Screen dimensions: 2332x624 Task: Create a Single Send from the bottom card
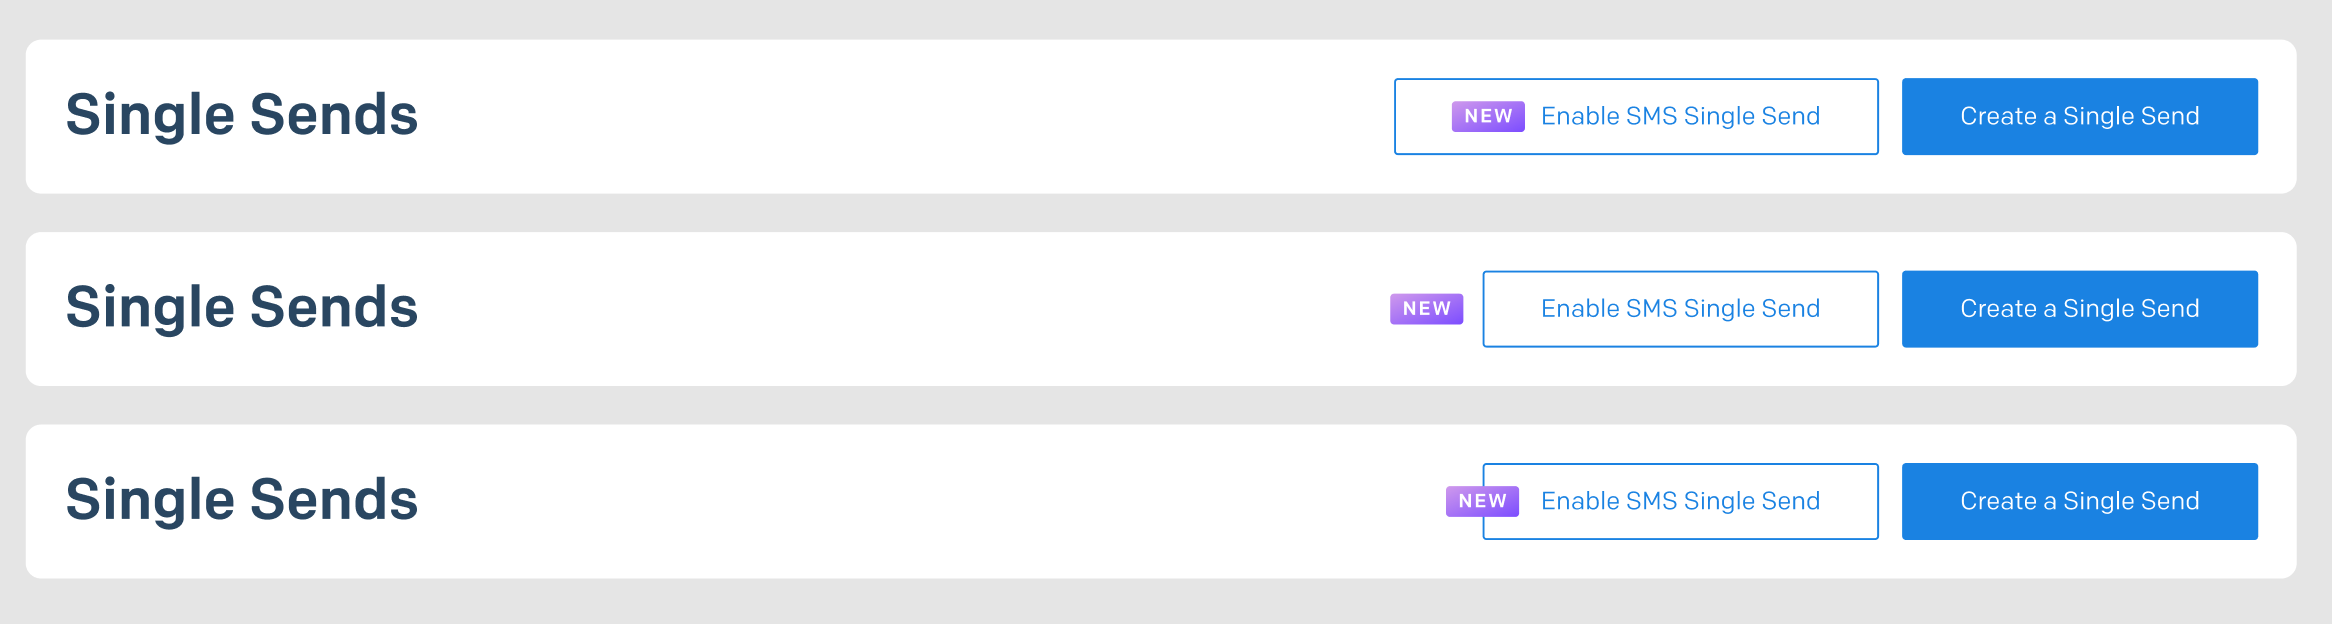pos(2079,501)
